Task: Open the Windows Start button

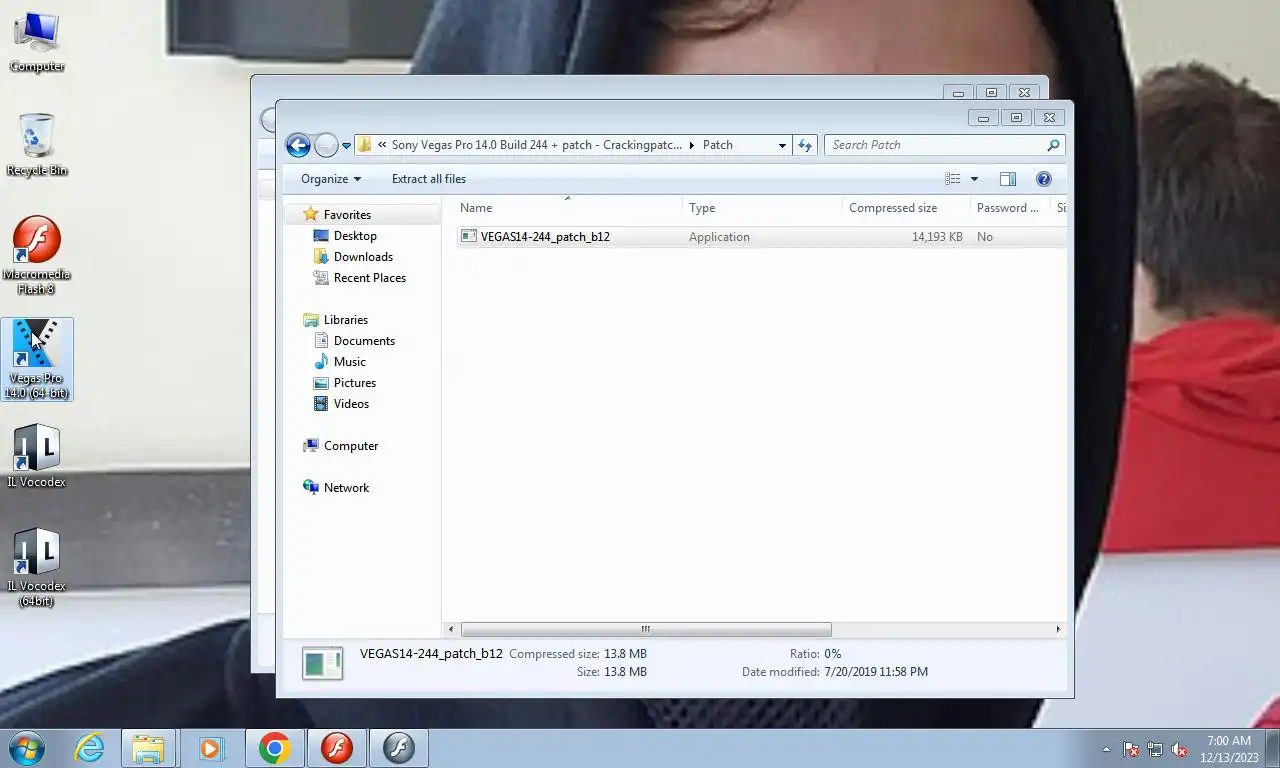Action: 27,748
